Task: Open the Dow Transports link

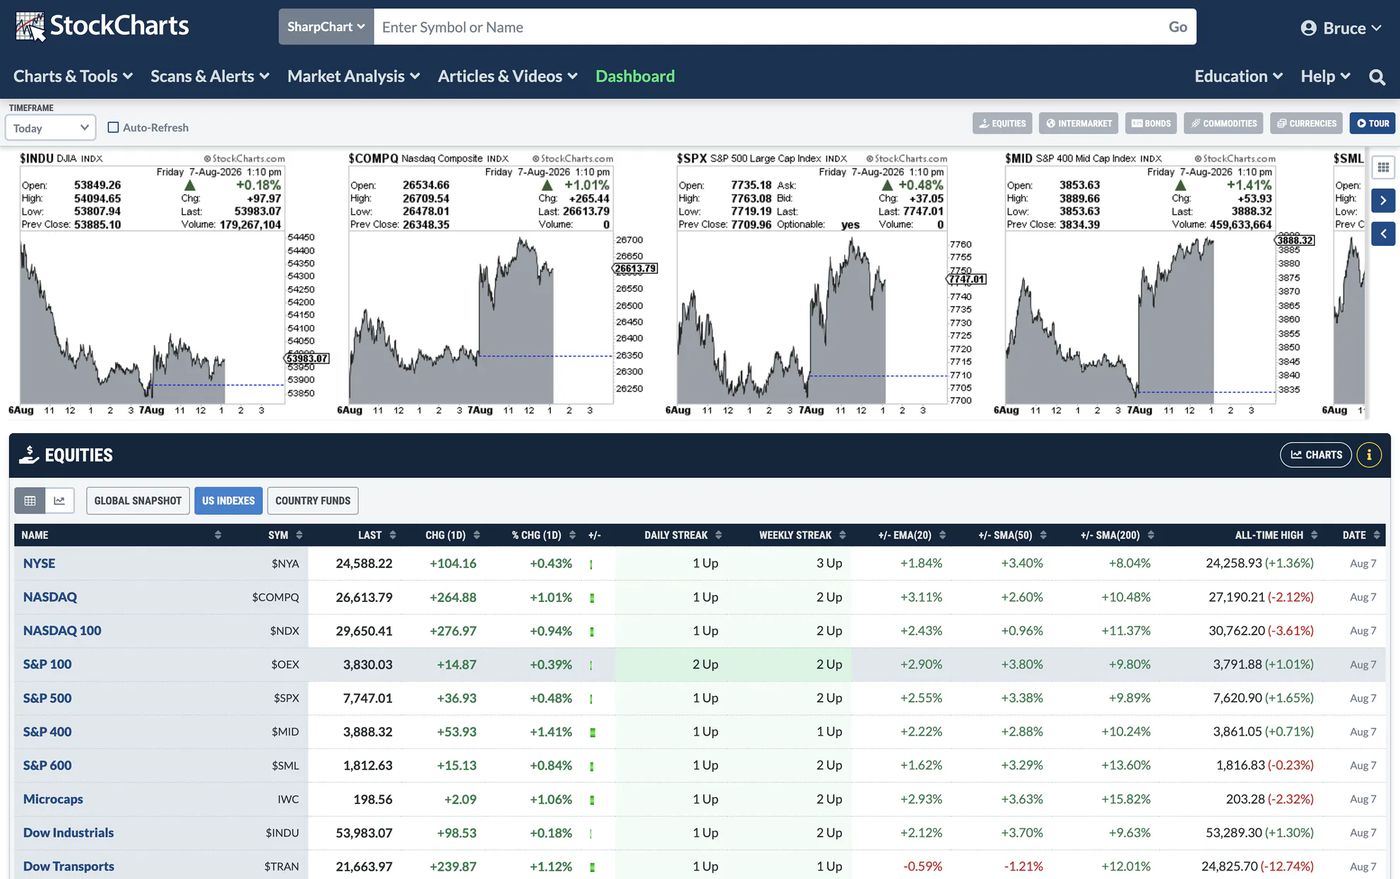Action: (x=69, y=867)
